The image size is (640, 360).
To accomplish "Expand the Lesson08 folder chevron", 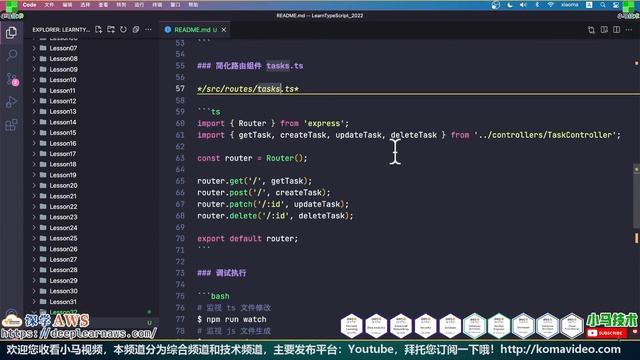I will coord(34,59).
